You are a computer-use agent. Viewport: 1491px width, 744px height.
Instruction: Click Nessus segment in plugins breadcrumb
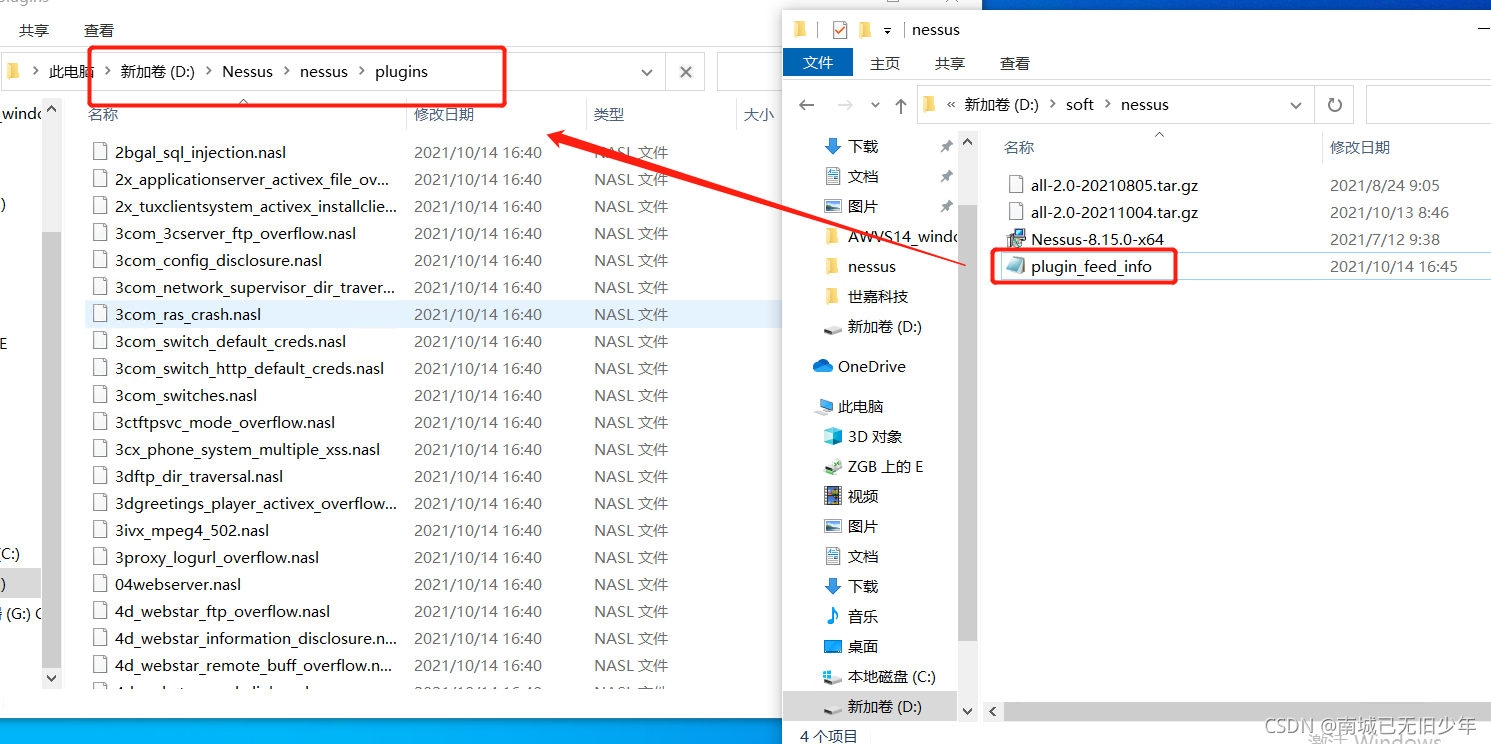point(247,72)
